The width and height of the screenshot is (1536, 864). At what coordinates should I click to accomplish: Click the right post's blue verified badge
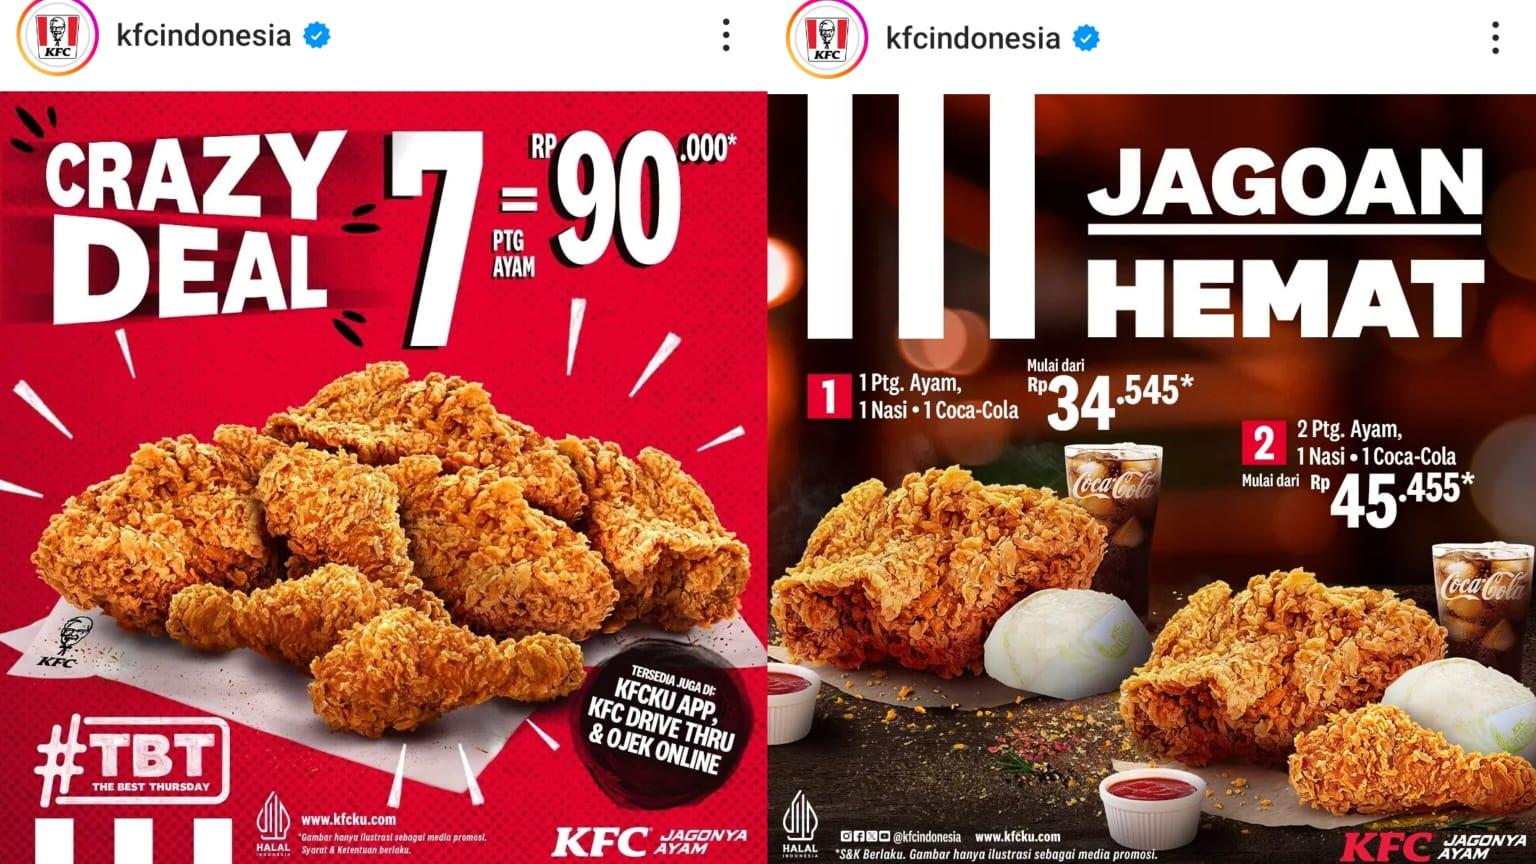[x=1086, y=38]
